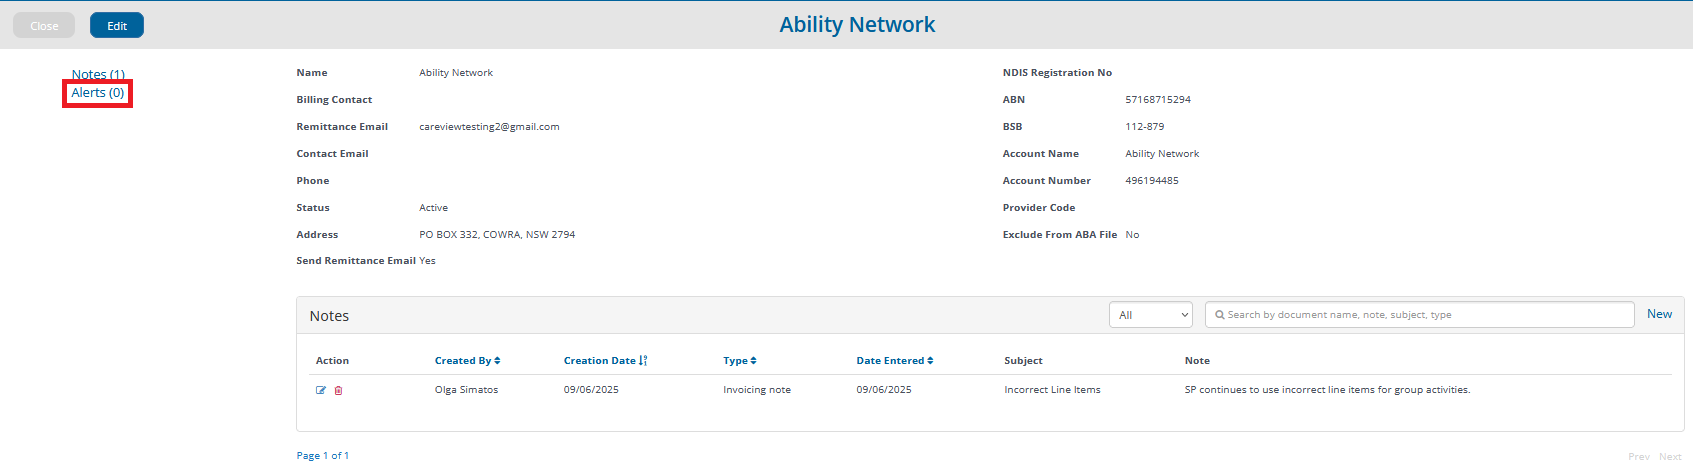The width and height of the screenshot is (1693, 471).
Task: Delete the Incorrect Line Items note
Action: click(x=338, y=390)
